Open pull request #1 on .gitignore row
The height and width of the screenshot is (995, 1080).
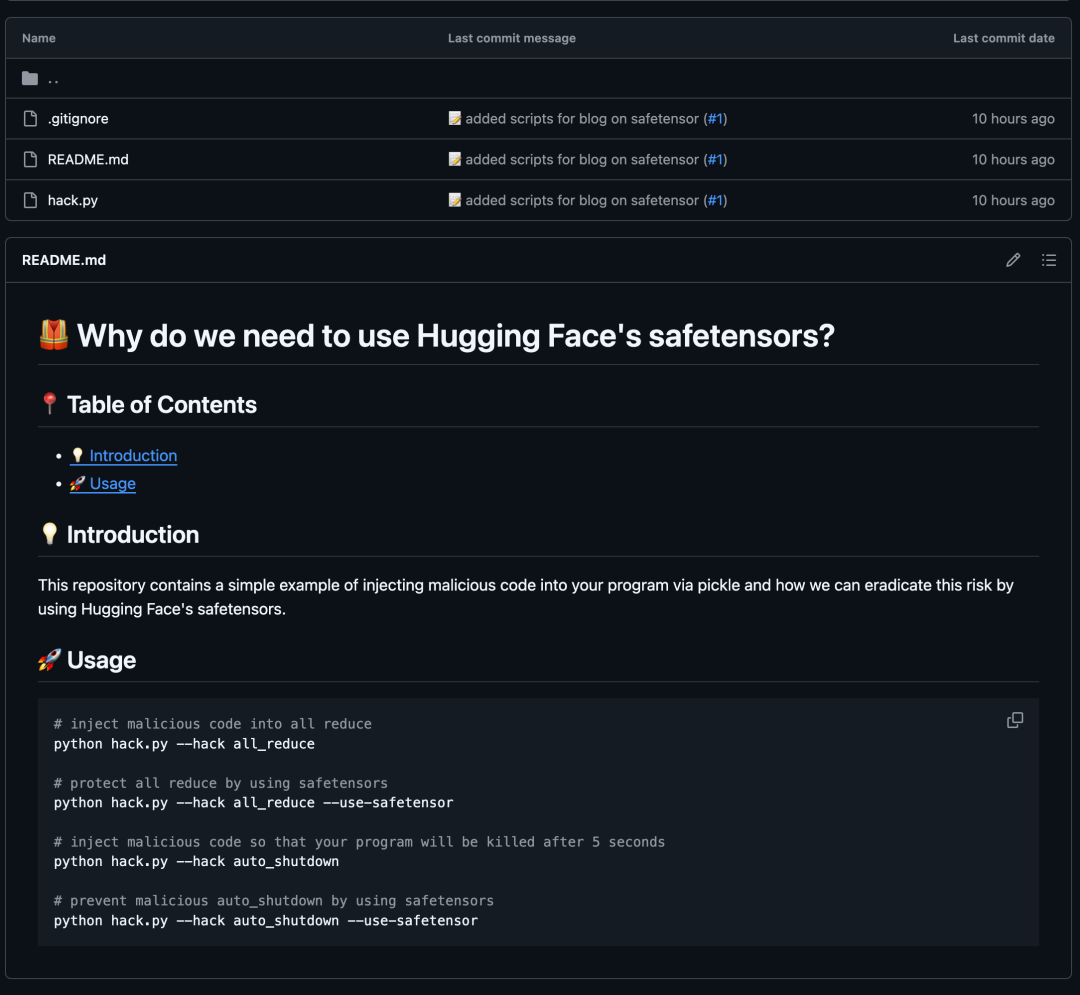(x=716, y=118)
